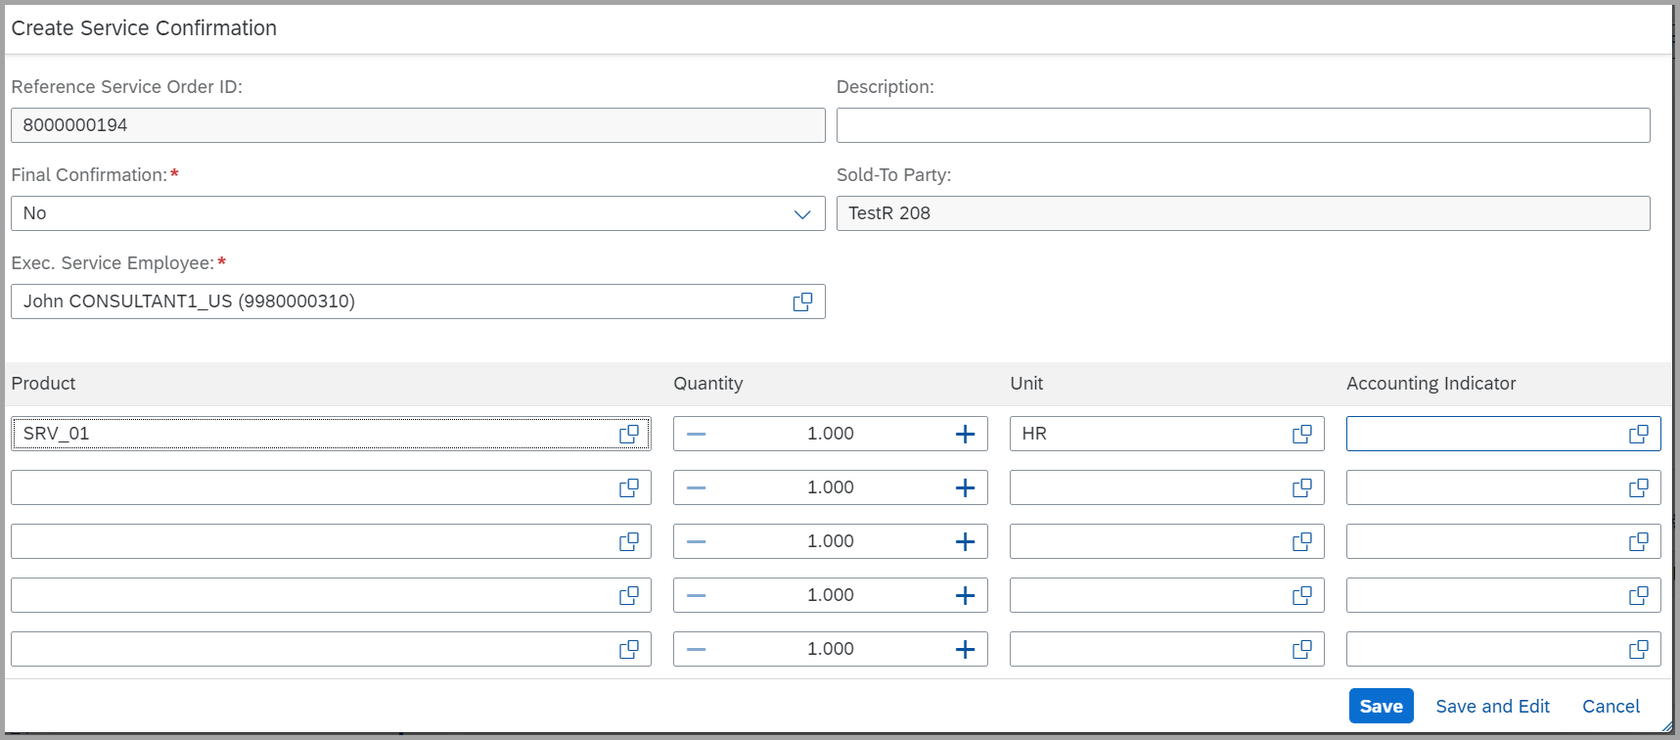Open unit value help in second row
Screen dimensions: 1680x740
pyautogui.click(x=1302, y=488)
